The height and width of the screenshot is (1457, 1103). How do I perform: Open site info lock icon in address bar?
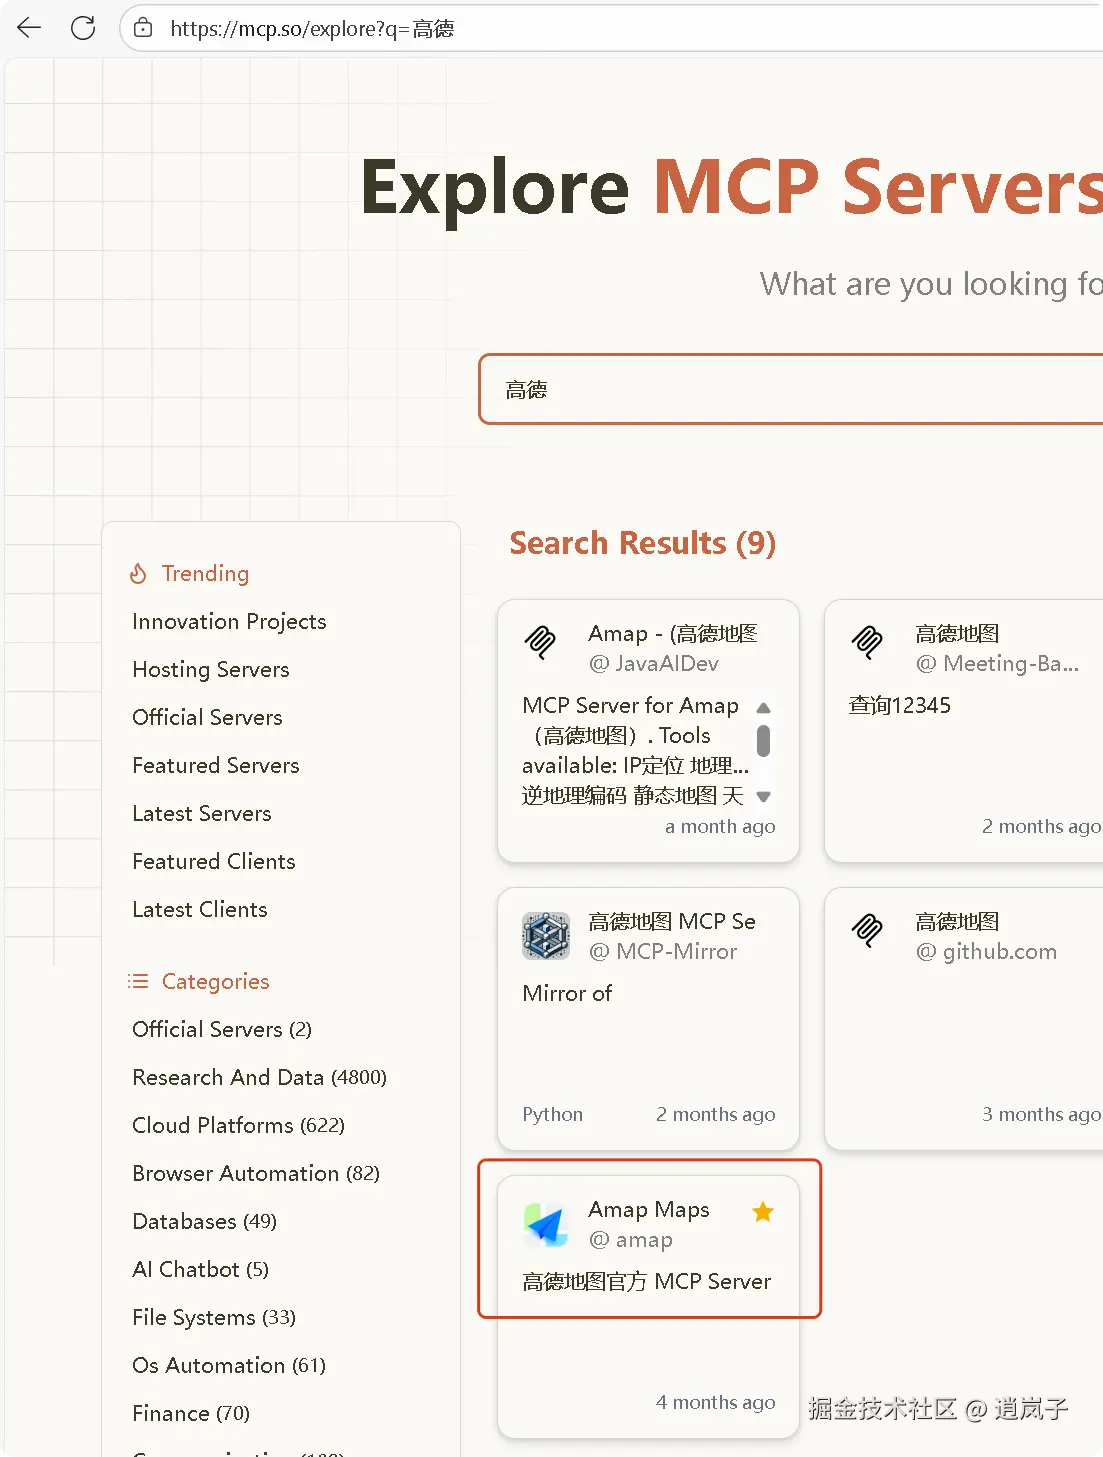(x=144, y=28)
